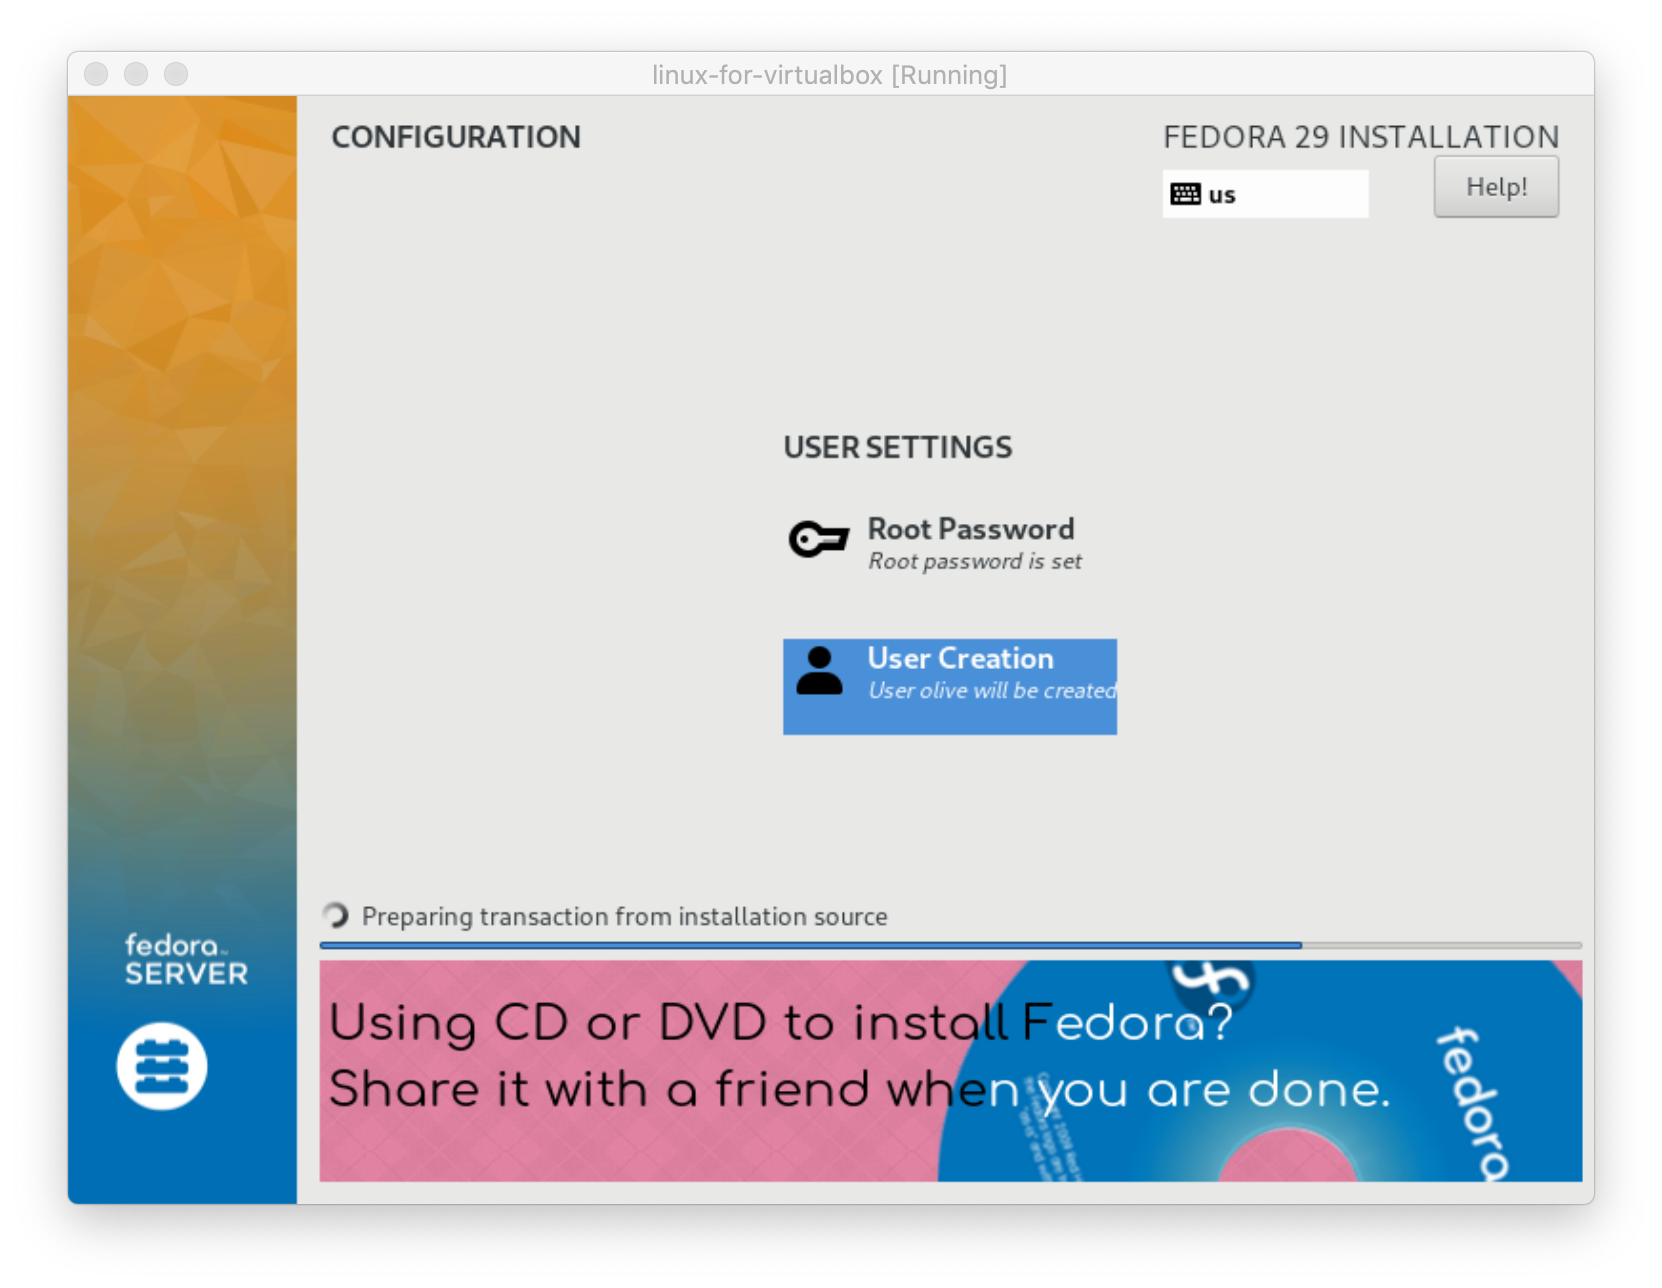Click the Fedora CD/DVD promotional banner
This screenshot has width=1662, height=1288.
click(950, 1071)
